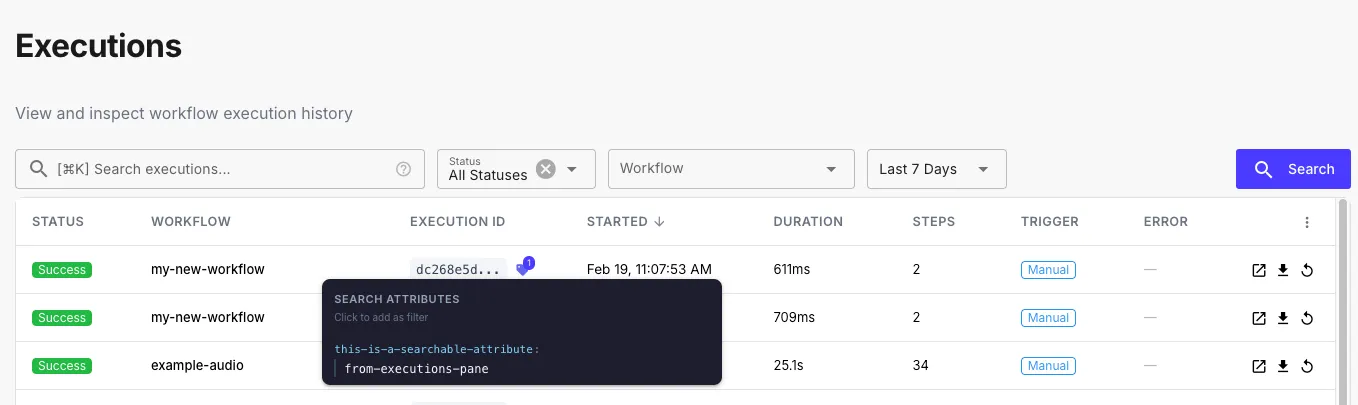
Task: Click the search help question mark icon
Action: point(404,169)
